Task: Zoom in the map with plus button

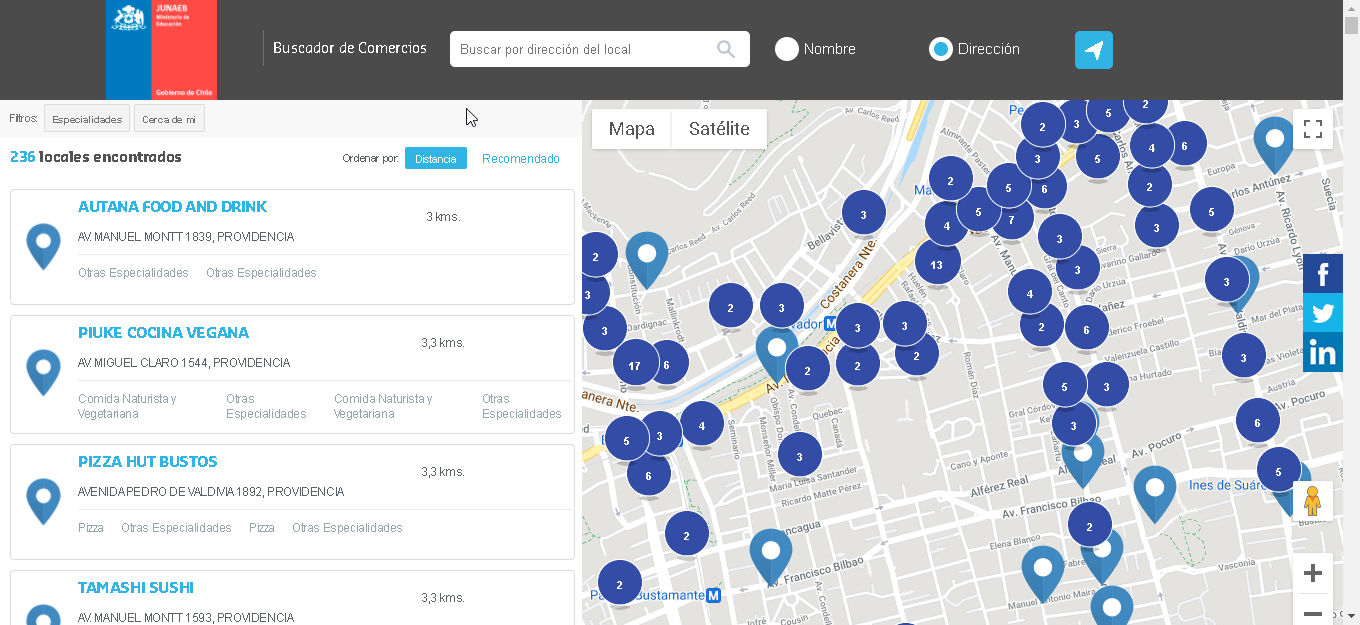Action: (1313, 573)
